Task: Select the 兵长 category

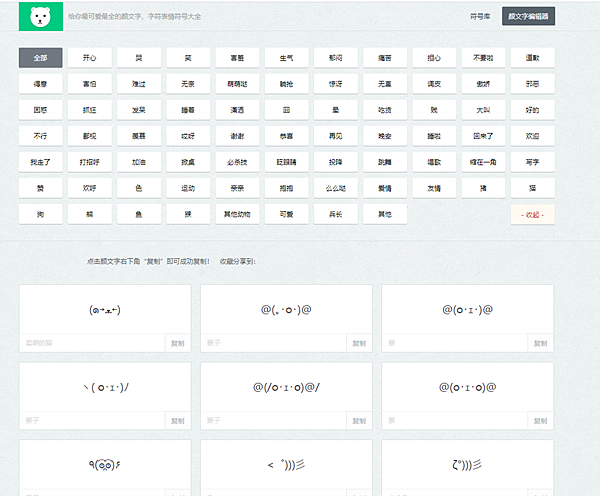Action: coord(336,214)
